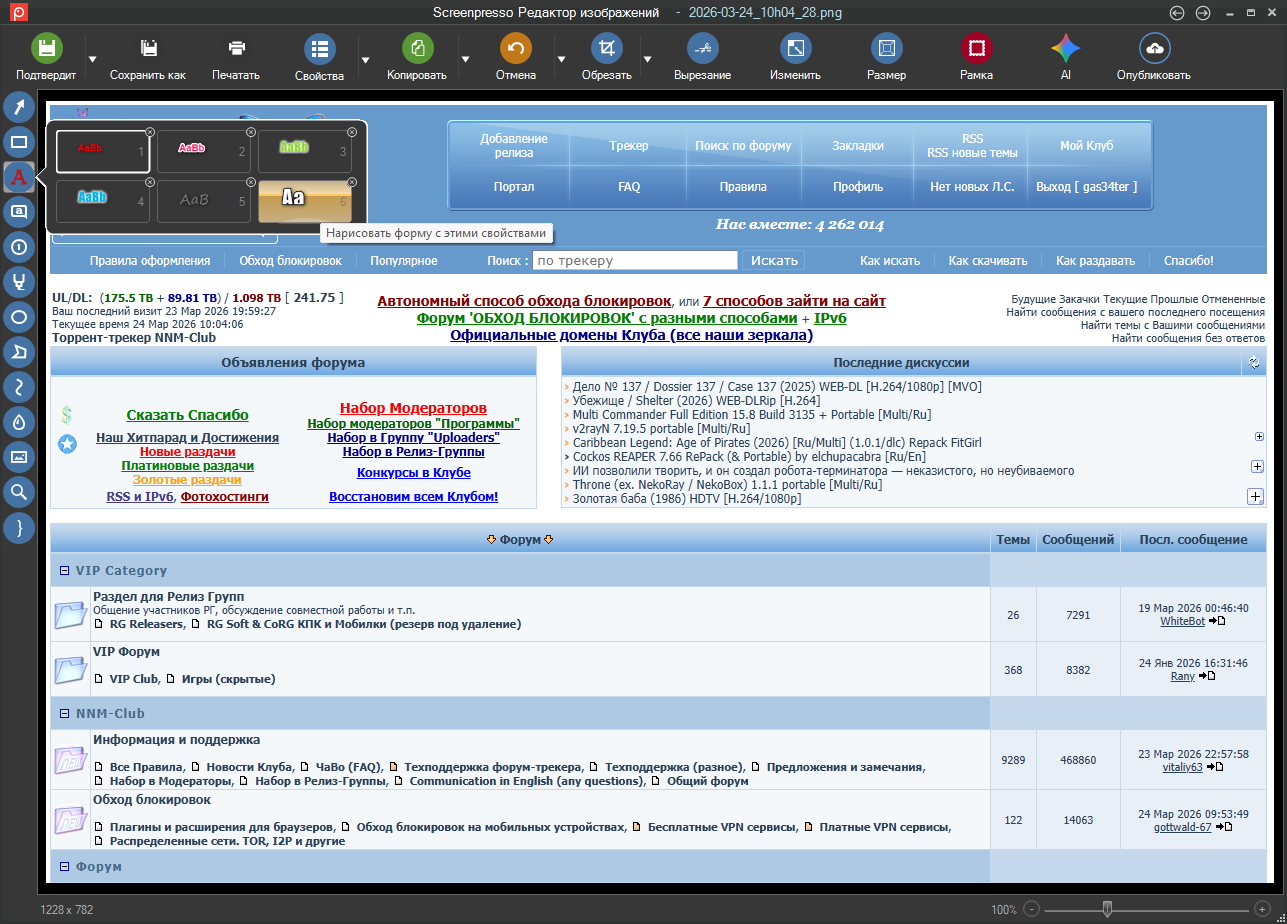Expand the Обрезать crop options arrow

648,59
